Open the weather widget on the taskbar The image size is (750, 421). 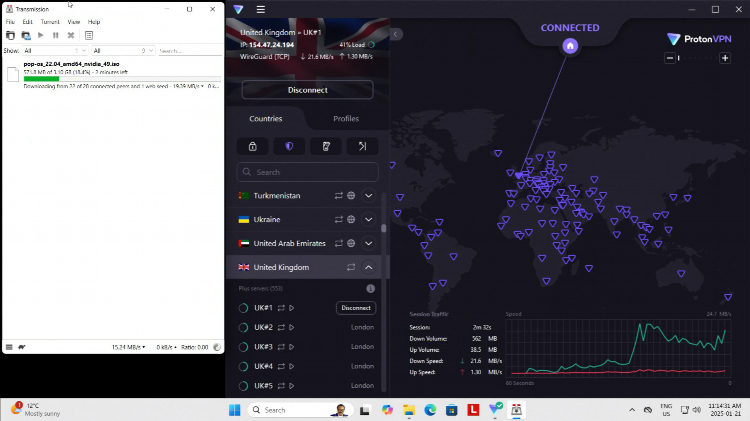click(x=34, y=410)
